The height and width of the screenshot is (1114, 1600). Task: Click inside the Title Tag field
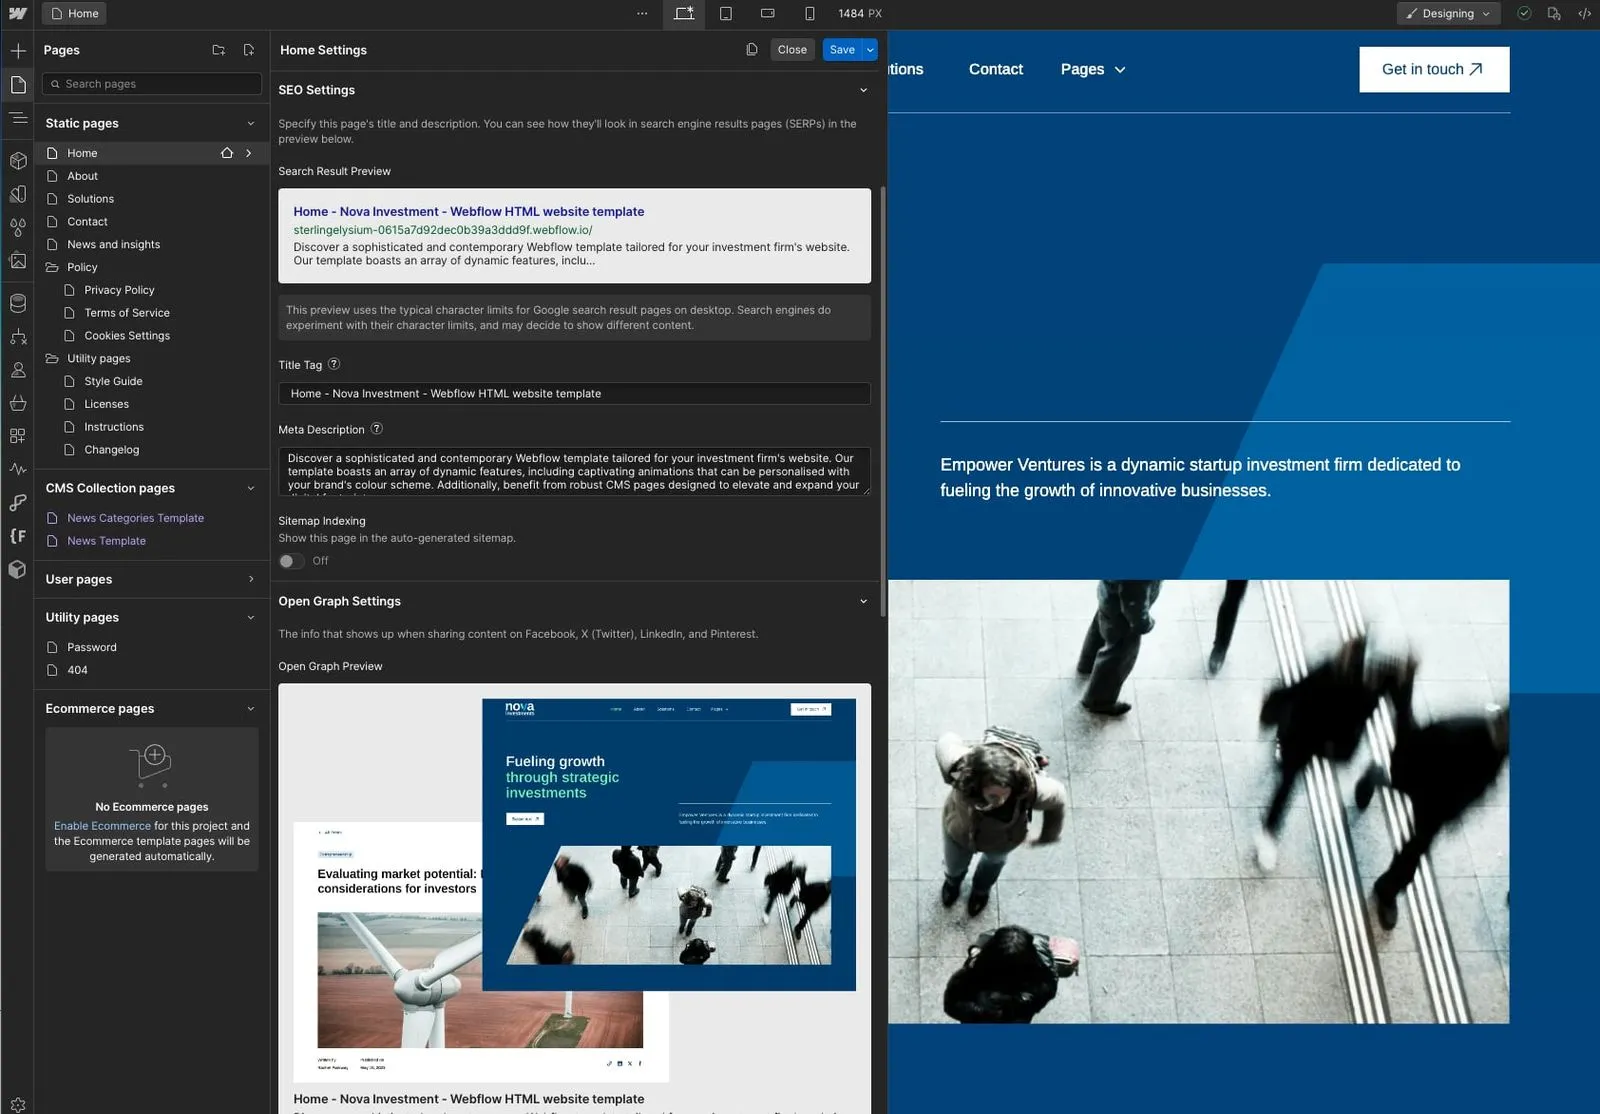(x=574, y=393)
